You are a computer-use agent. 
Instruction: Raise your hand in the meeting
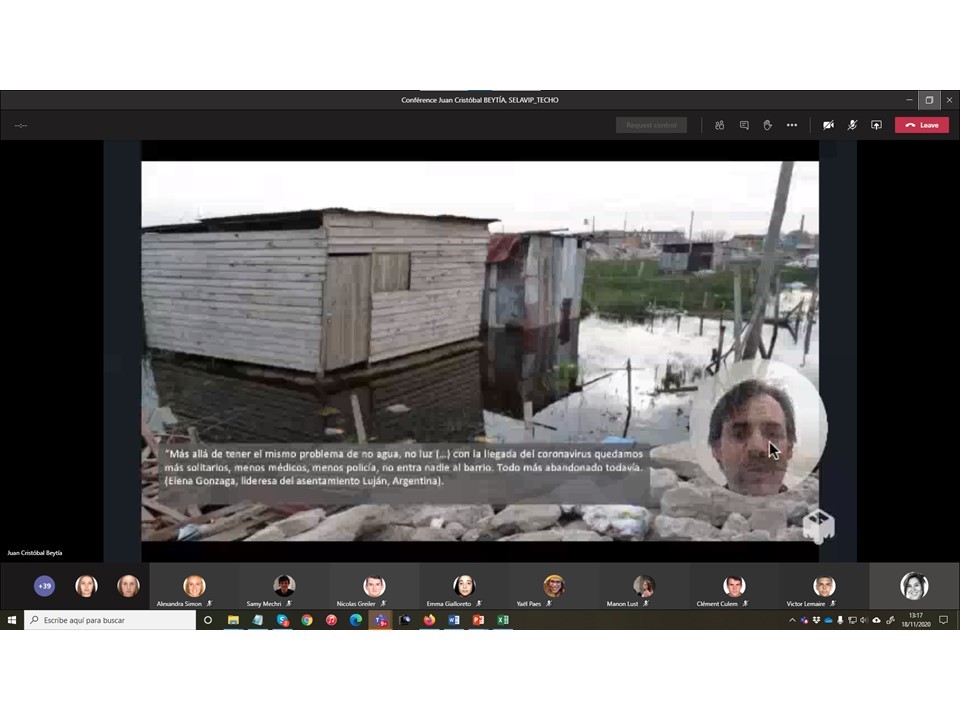768,125
